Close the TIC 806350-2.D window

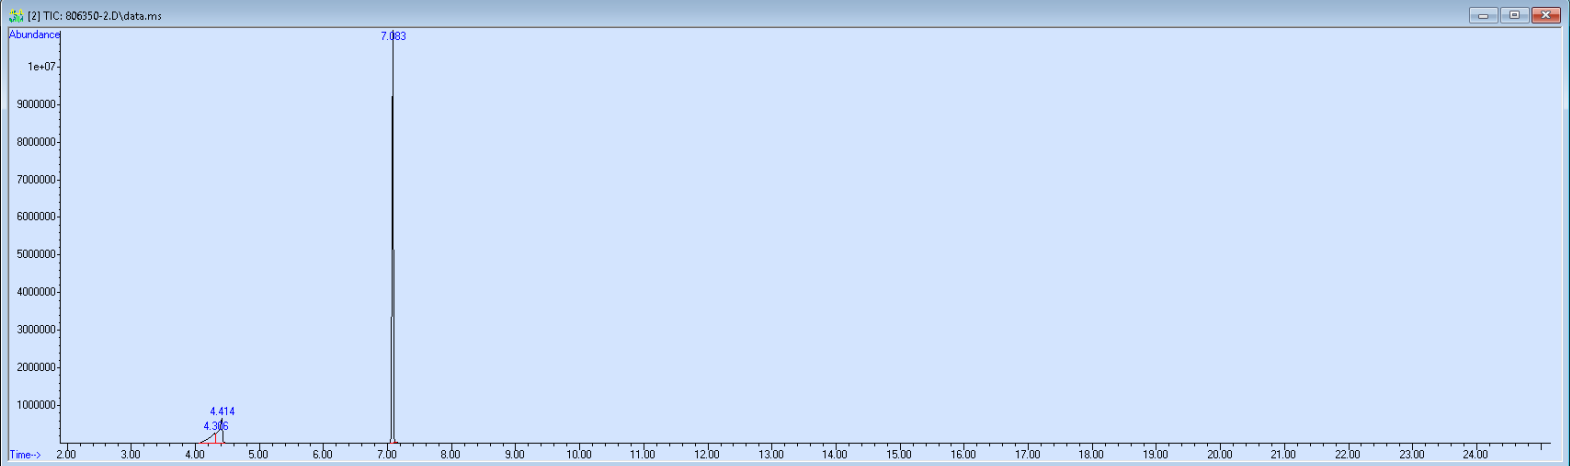1546,15
